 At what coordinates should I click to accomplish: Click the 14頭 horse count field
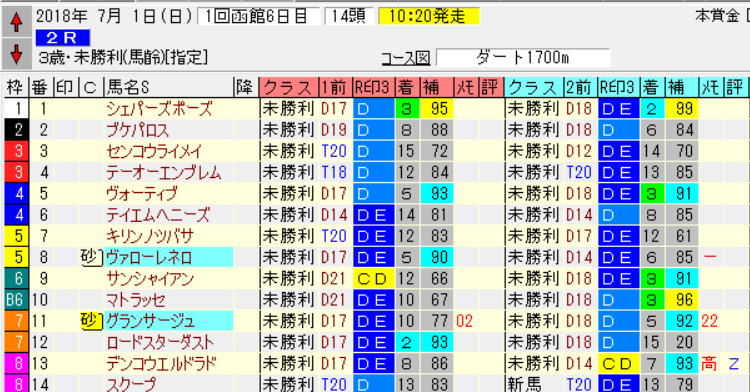(x=349, y=16)
